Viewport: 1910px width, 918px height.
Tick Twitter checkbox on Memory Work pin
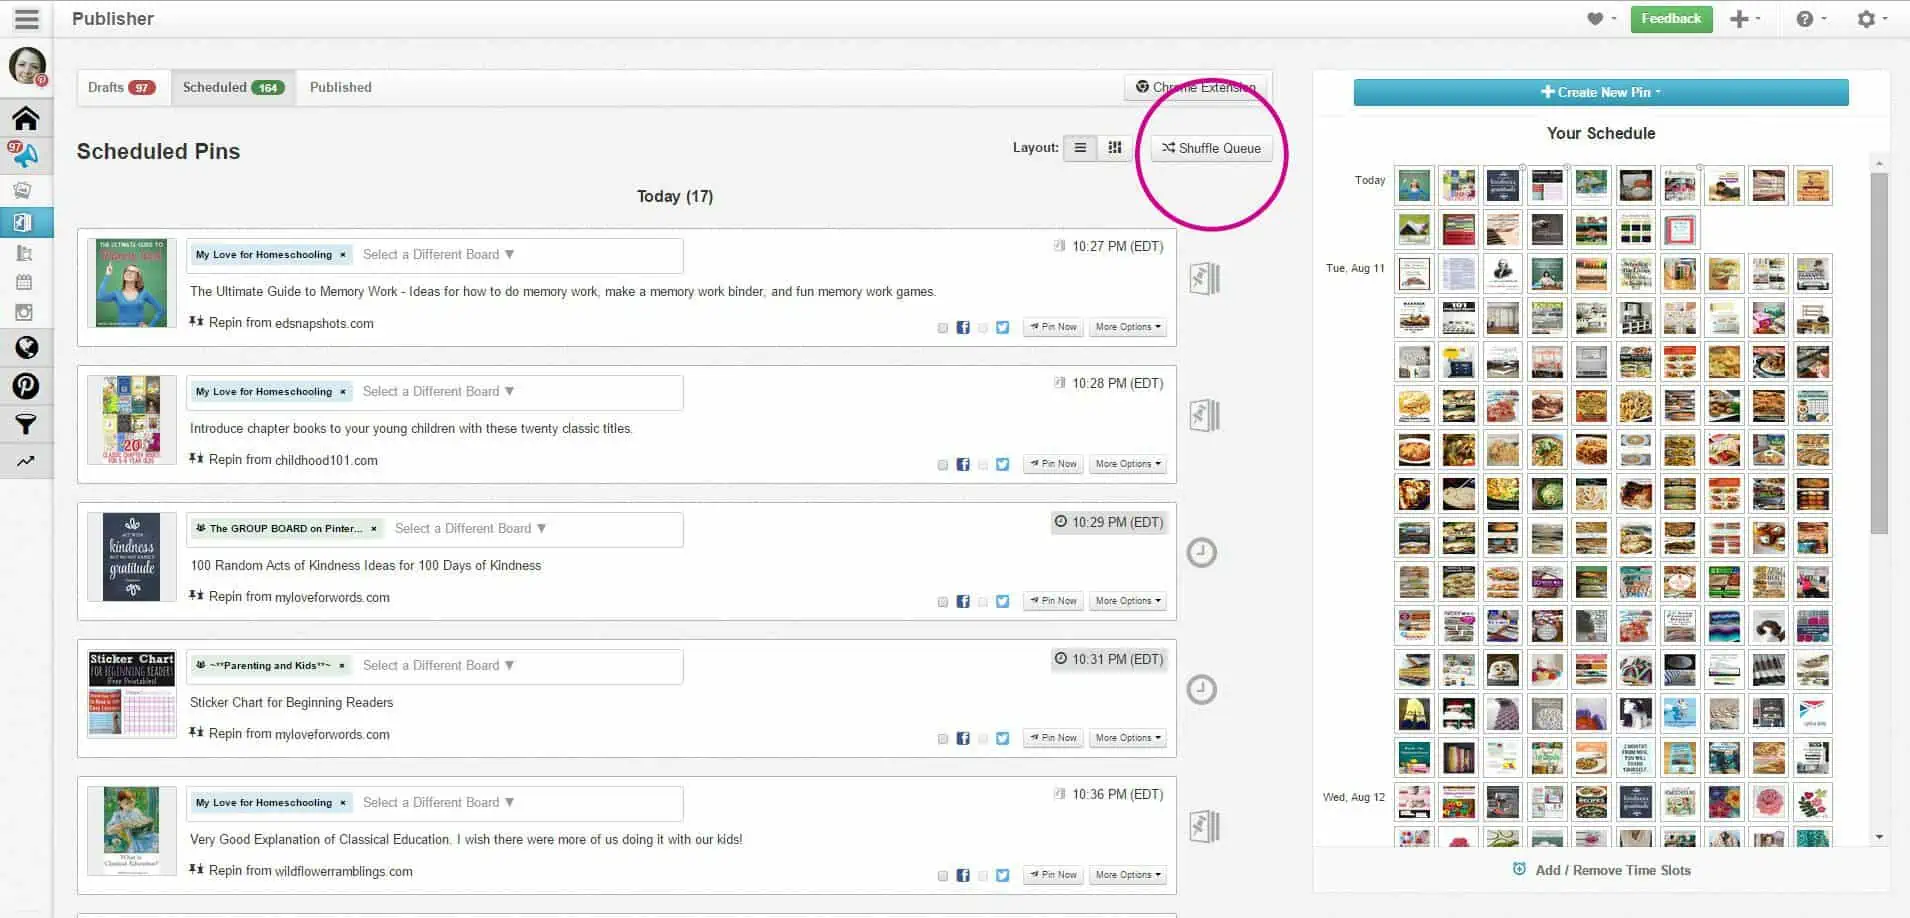coord(983,328)
